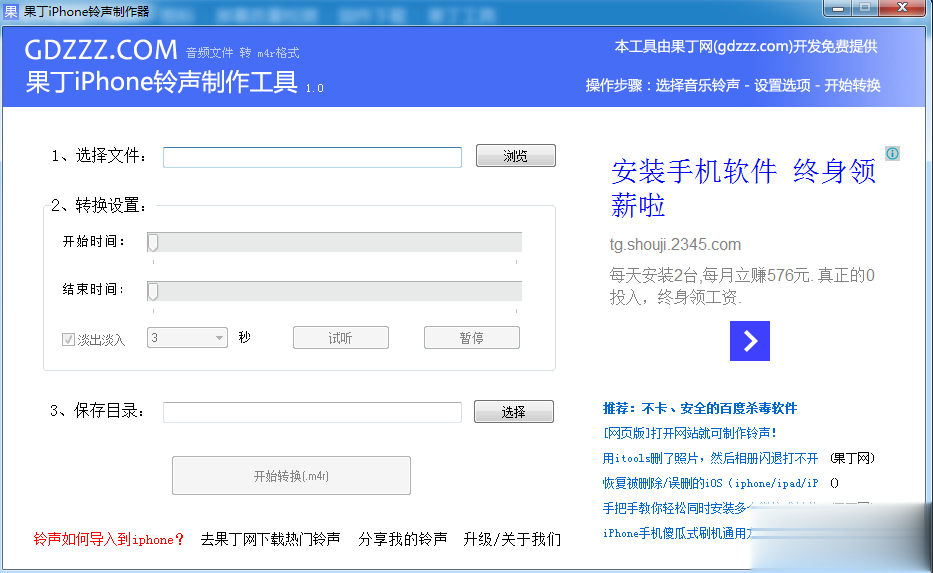This screenshot has width=933, height=573.
Task: Open the 去果丁网下载热门铃声 link
Action: 270,540
